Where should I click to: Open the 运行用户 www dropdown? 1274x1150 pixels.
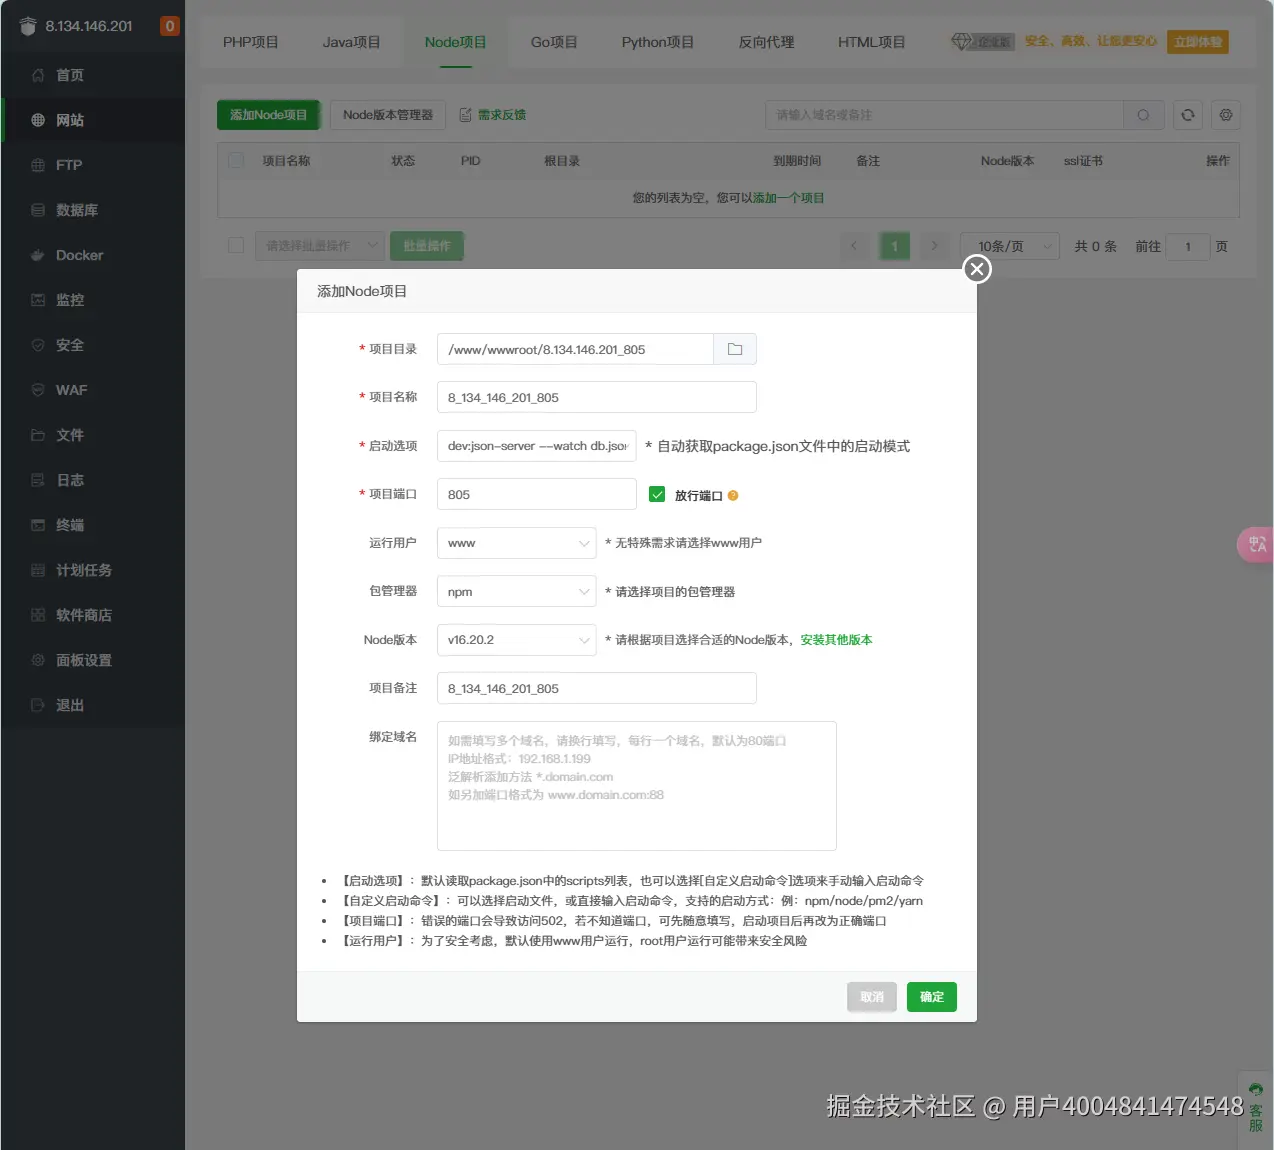coord(517,543)
